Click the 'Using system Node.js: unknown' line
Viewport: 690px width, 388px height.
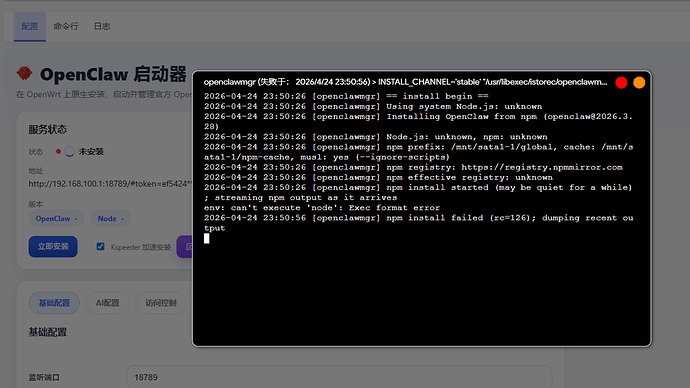(373, 106)
